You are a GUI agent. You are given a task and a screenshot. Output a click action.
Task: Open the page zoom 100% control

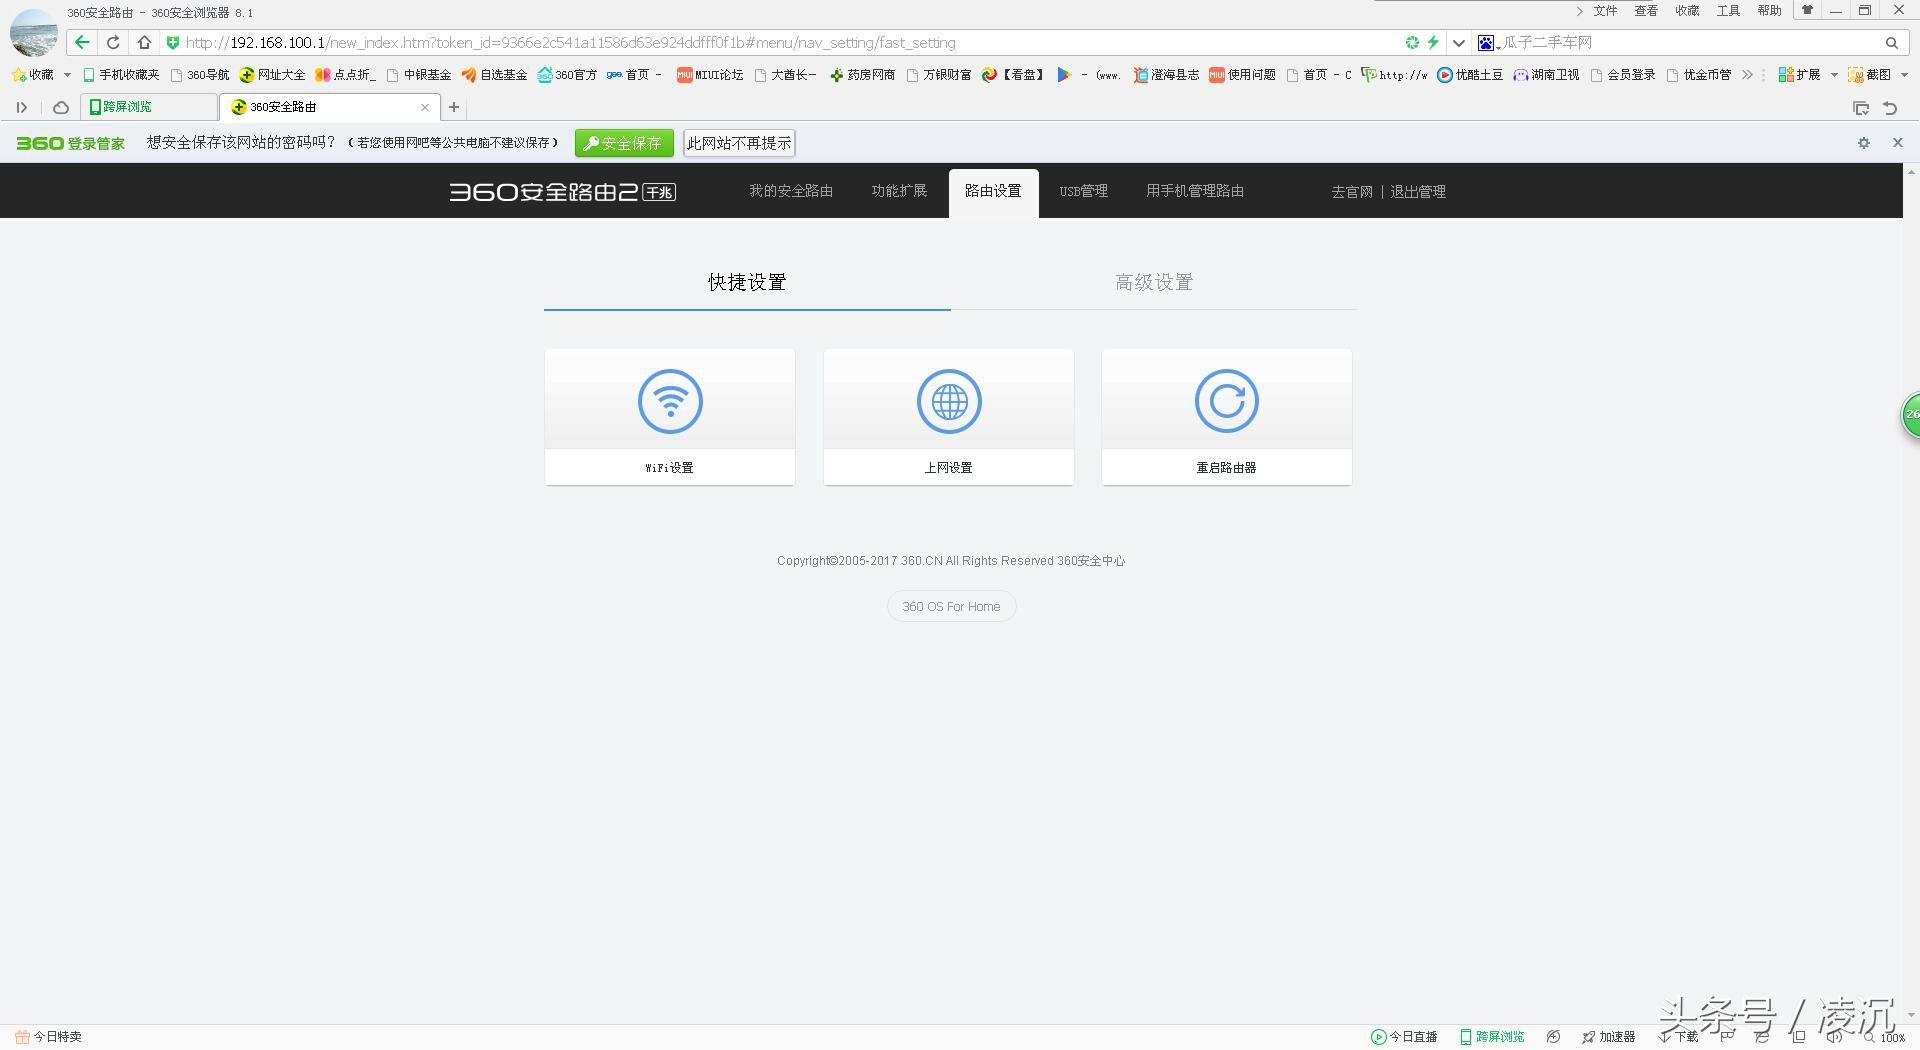[1884, 1037]
